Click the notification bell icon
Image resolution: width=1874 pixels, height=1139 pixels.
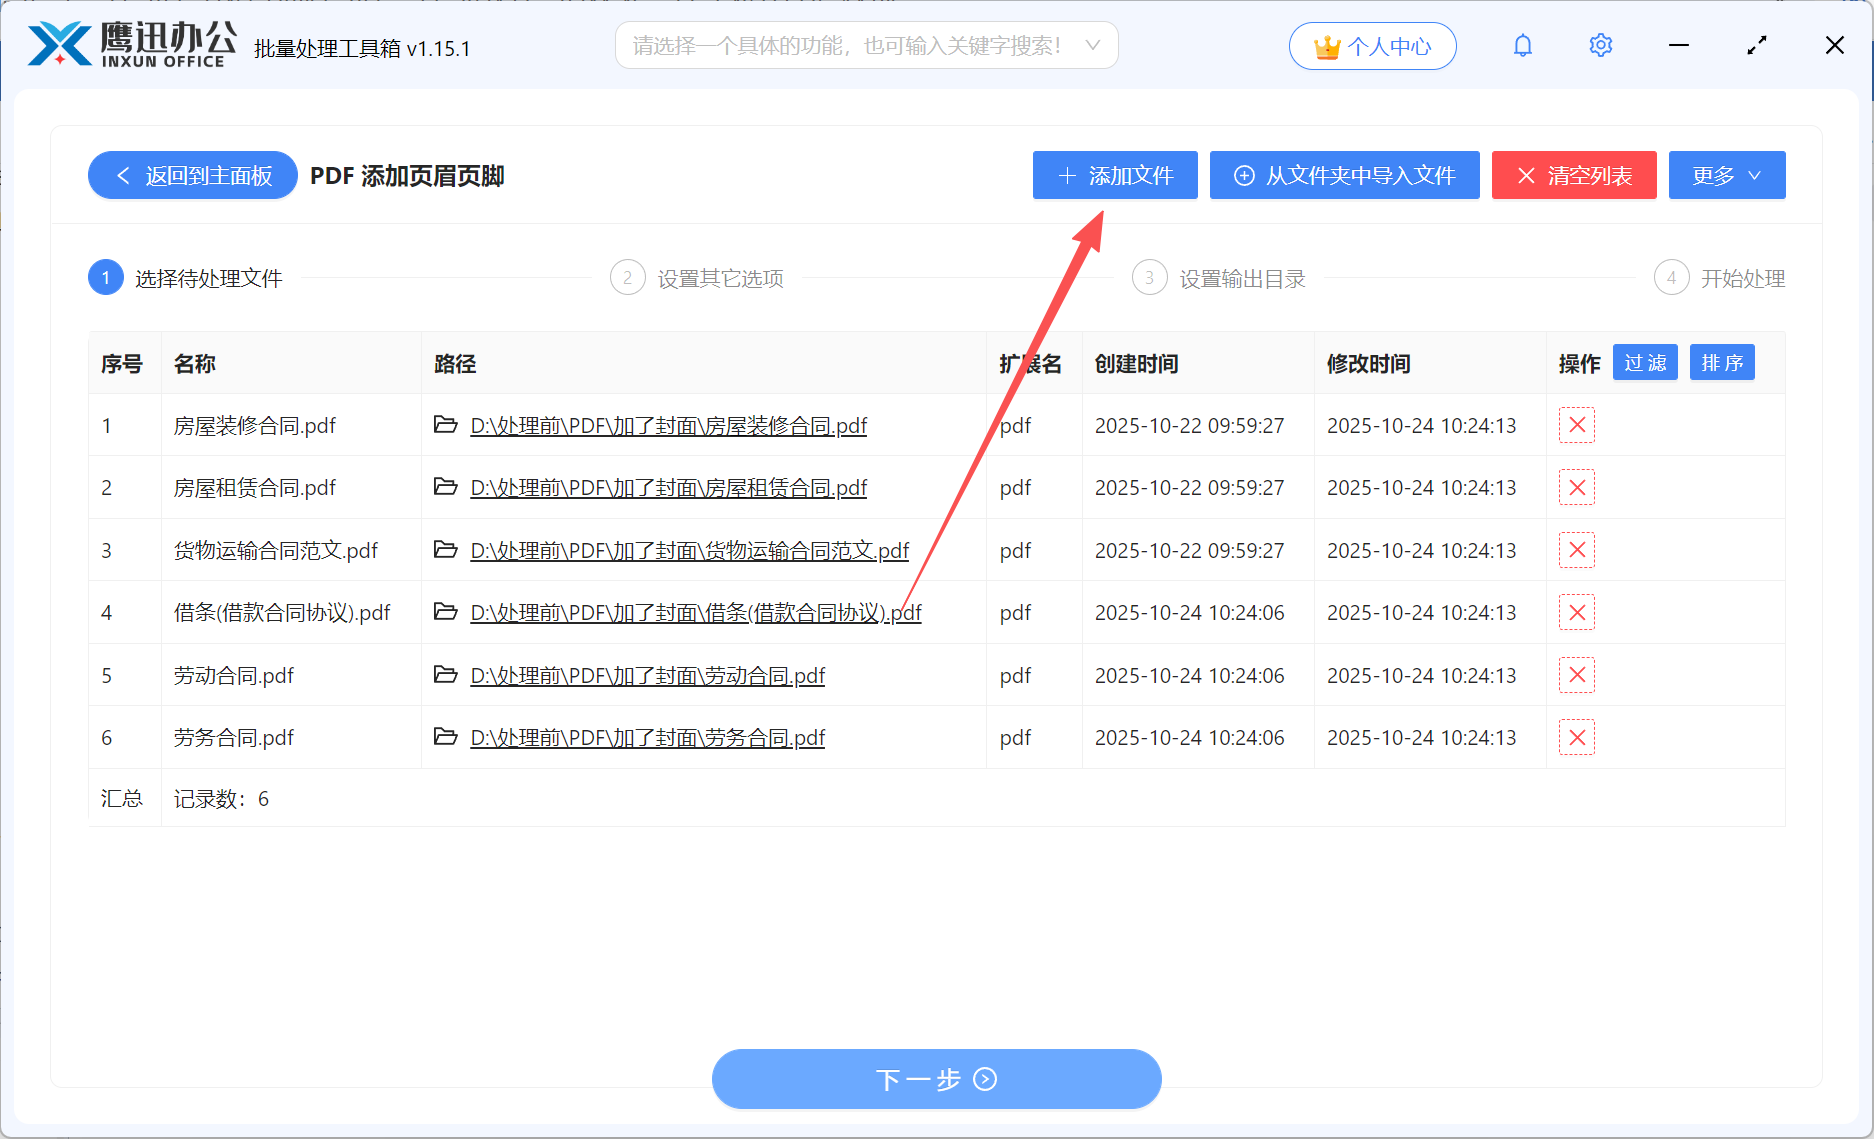[x=1522, y=46]
